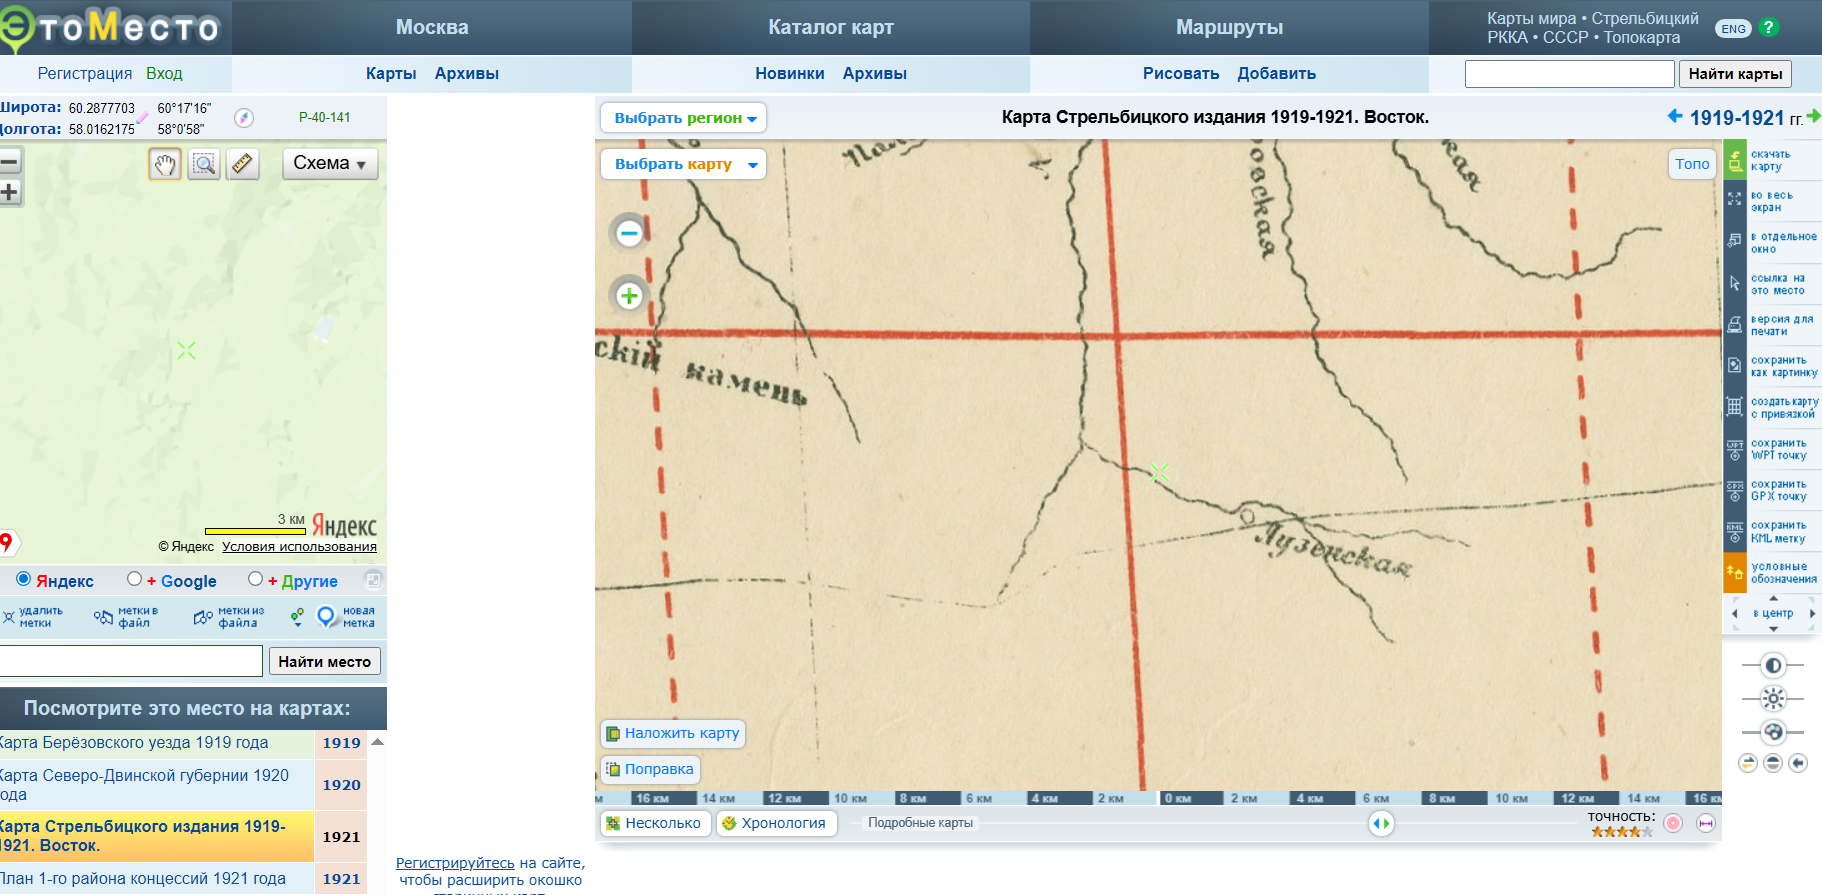Go to the Маршруты section
Screen dimensions: 1822x895
click(1229, 28)
